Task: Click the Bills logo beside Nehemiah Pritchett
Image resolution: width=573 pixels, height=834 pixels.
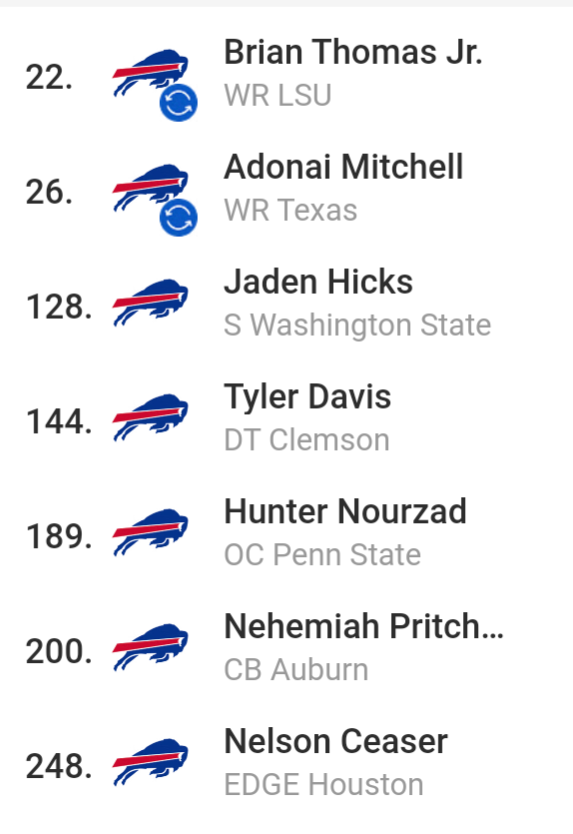Action: click(x=150, y=647)
